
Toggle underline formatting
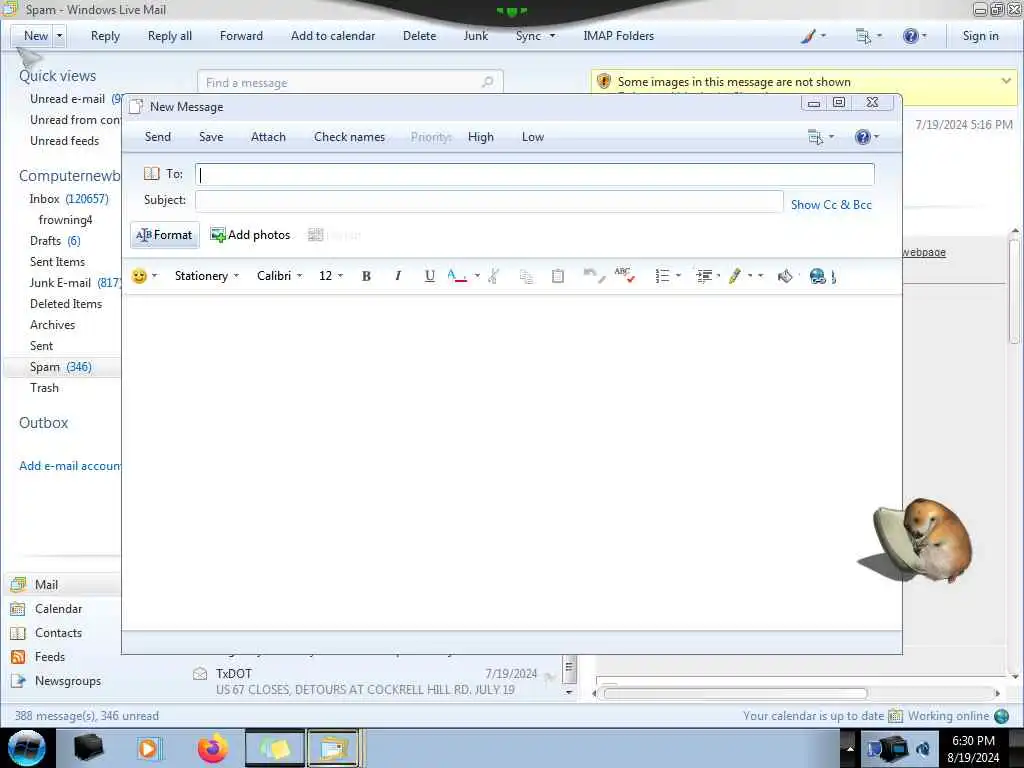(x=429, y=276)
